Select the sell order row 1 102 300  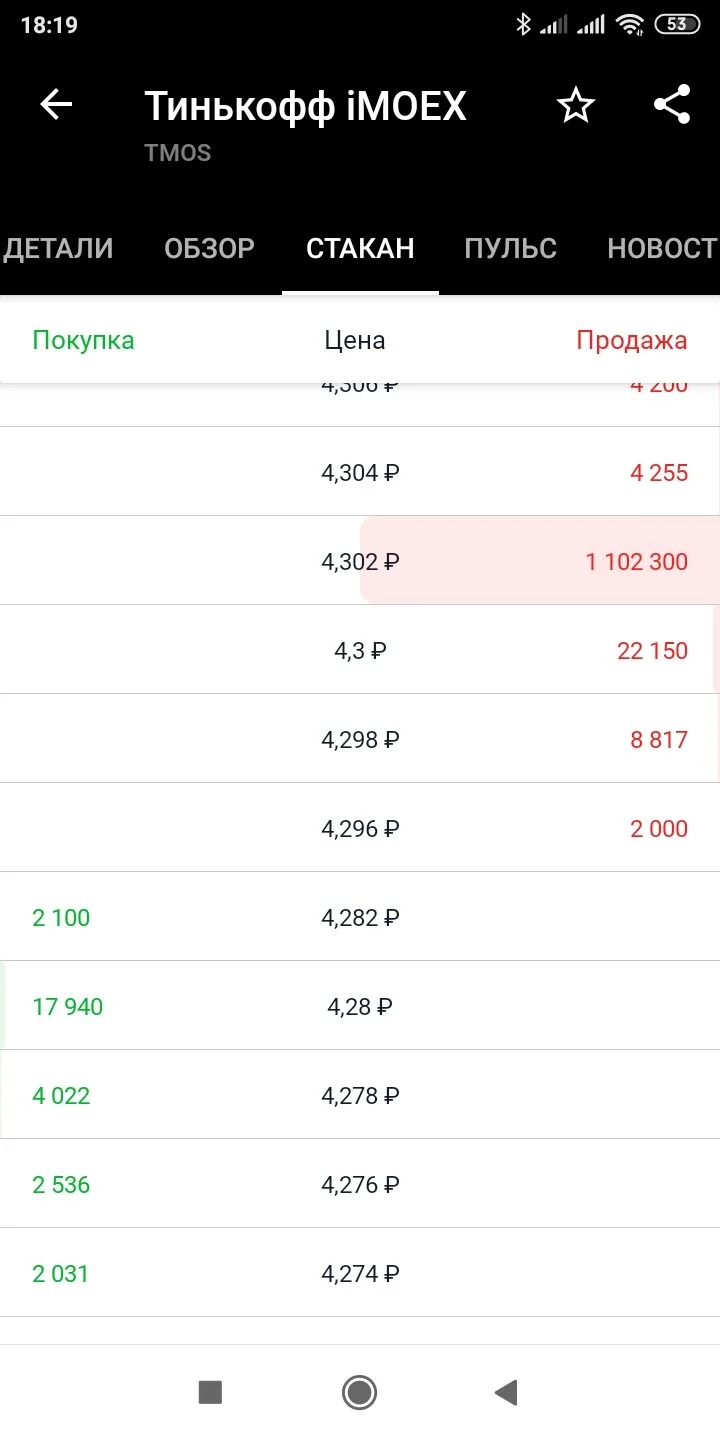[360, 561]
